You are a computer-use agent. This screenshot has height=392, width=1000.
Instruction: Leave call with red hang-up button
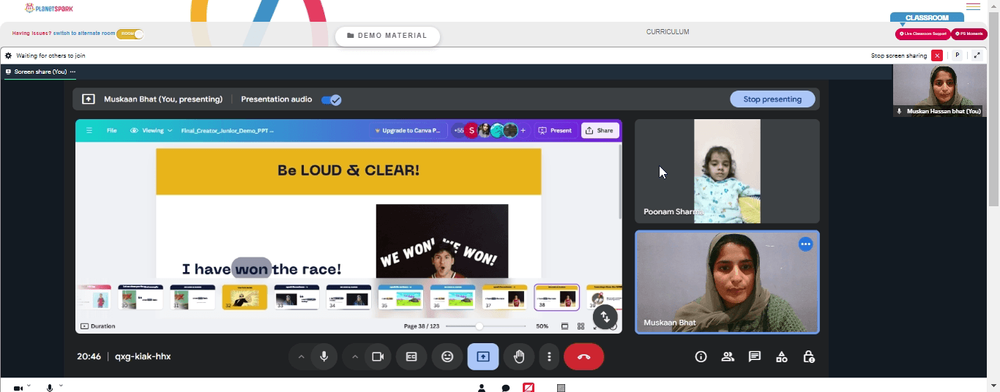pyautogui.click(x=584, y=356)
